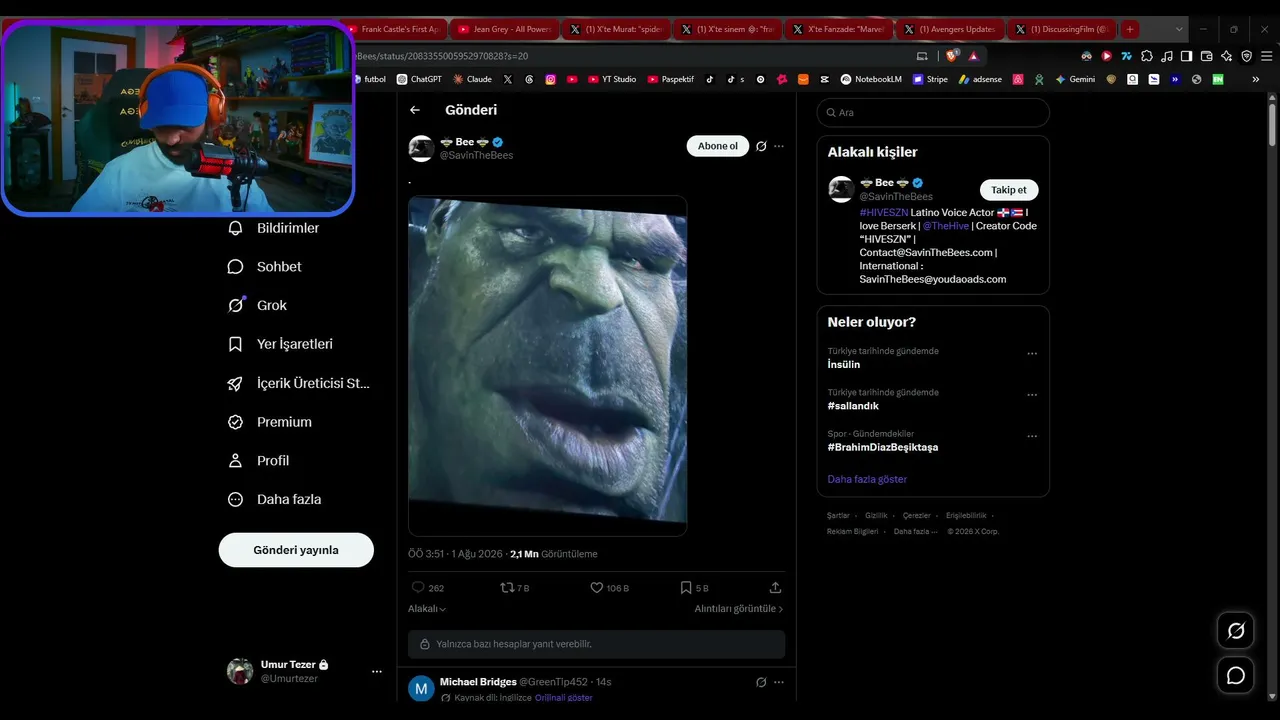The width and height of the screenshot is (1280, 720).
Task: Open Daha fazla menu in sidebar
Action: click(x=275, y=499)
